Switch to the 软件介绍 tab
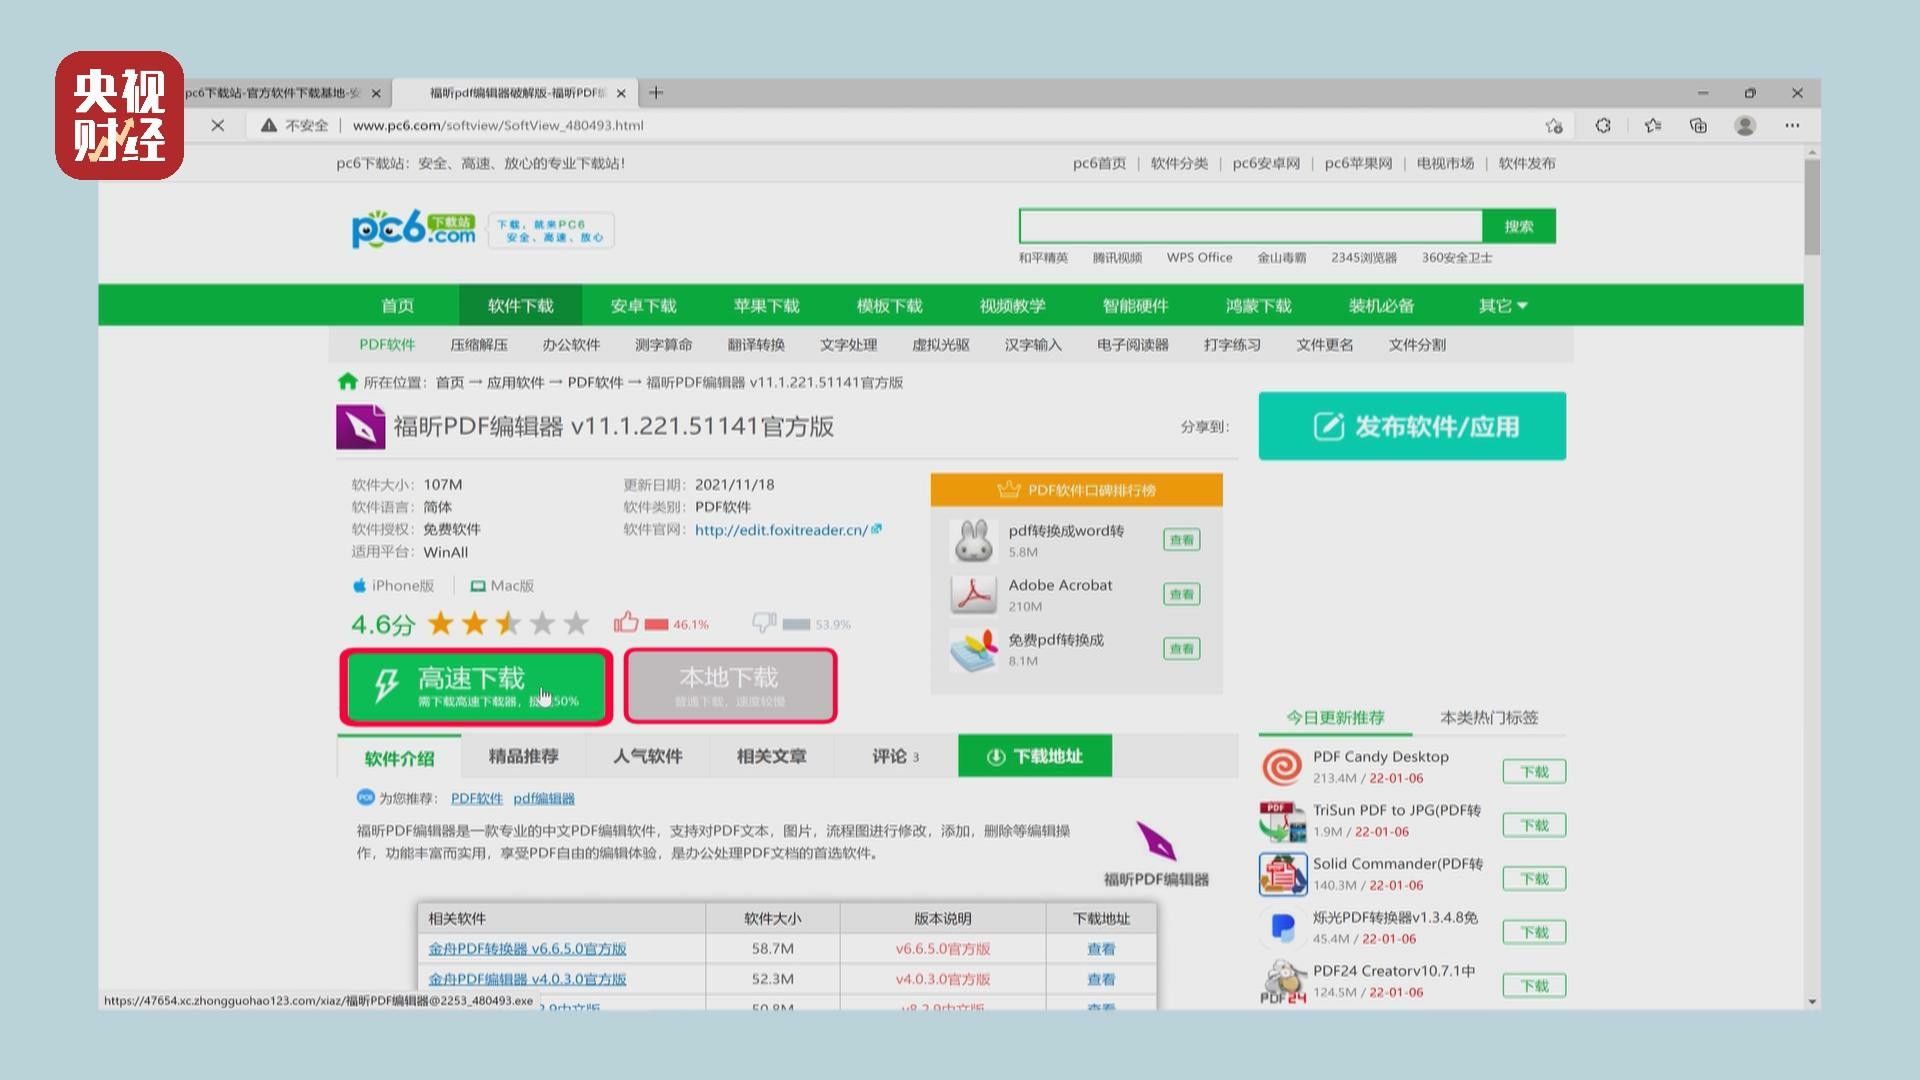The image size is (1920, 1080). click(399, 757)
